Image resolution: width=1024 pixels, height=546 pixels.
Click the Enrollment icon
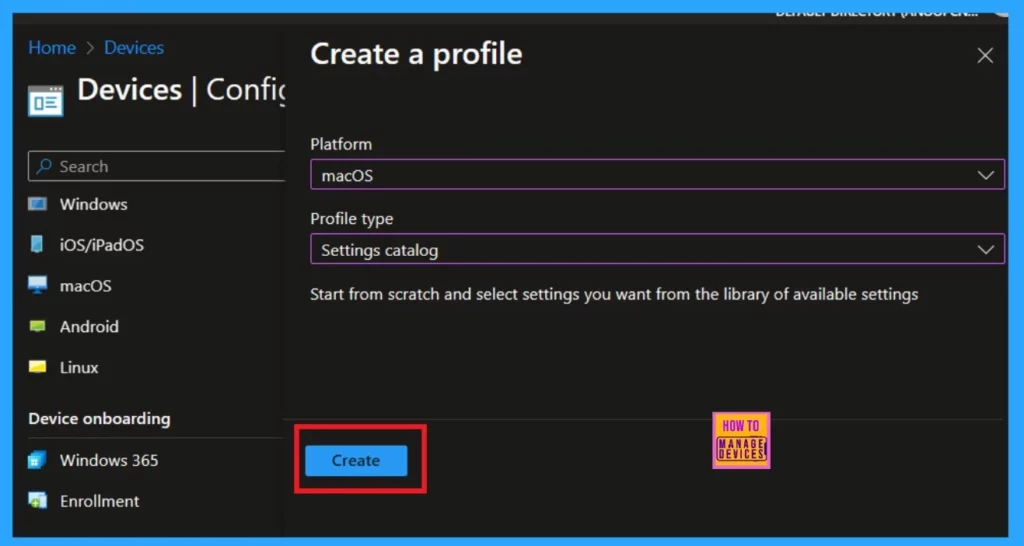(x=37, y=501)
